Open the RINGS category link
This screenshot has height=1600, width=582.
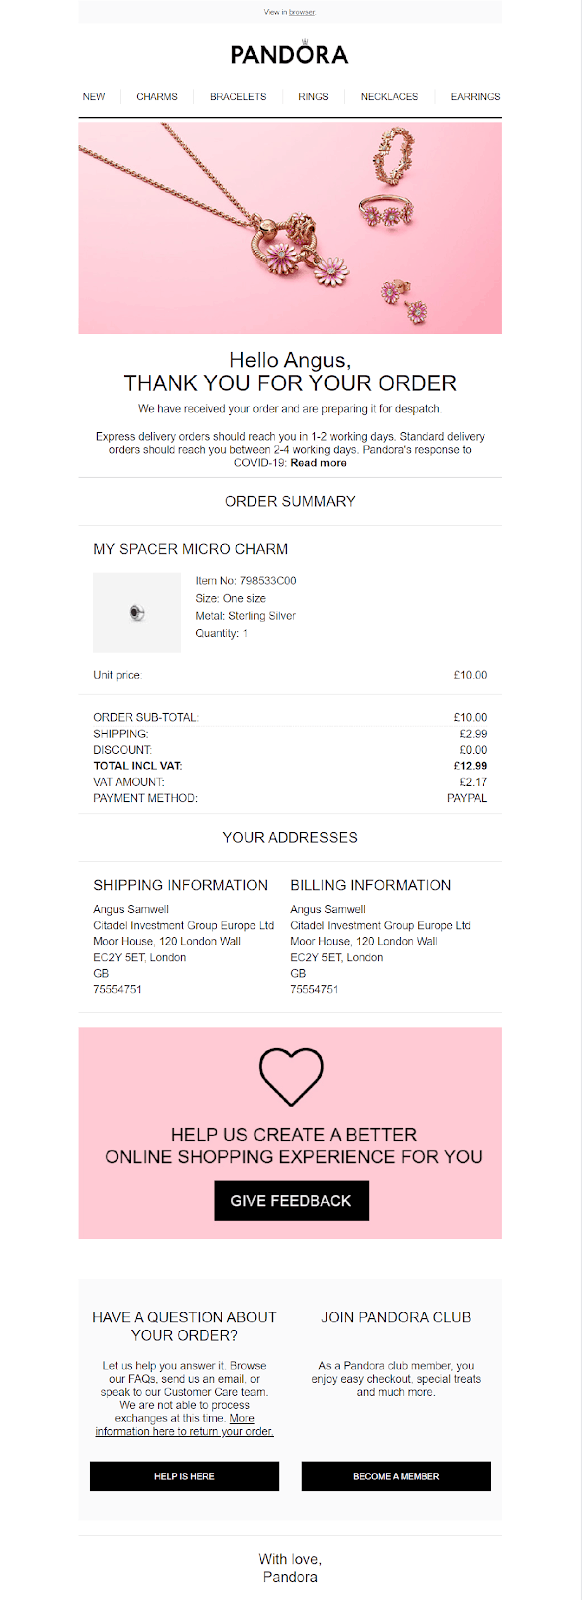(x=313, y=97)
